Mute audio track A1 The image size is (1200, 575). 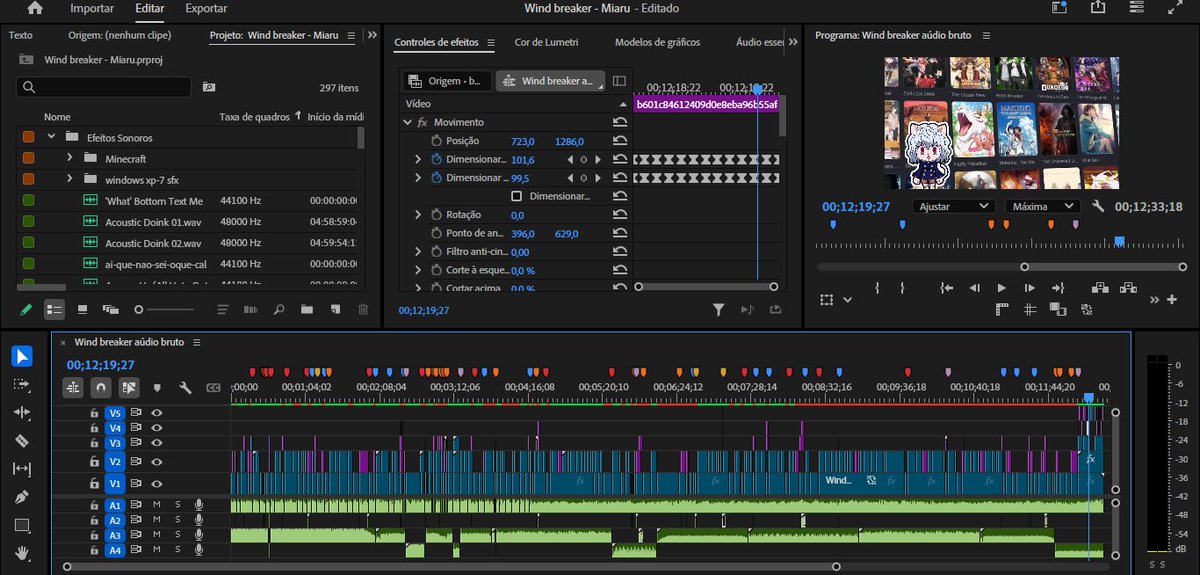pos(157,505)
